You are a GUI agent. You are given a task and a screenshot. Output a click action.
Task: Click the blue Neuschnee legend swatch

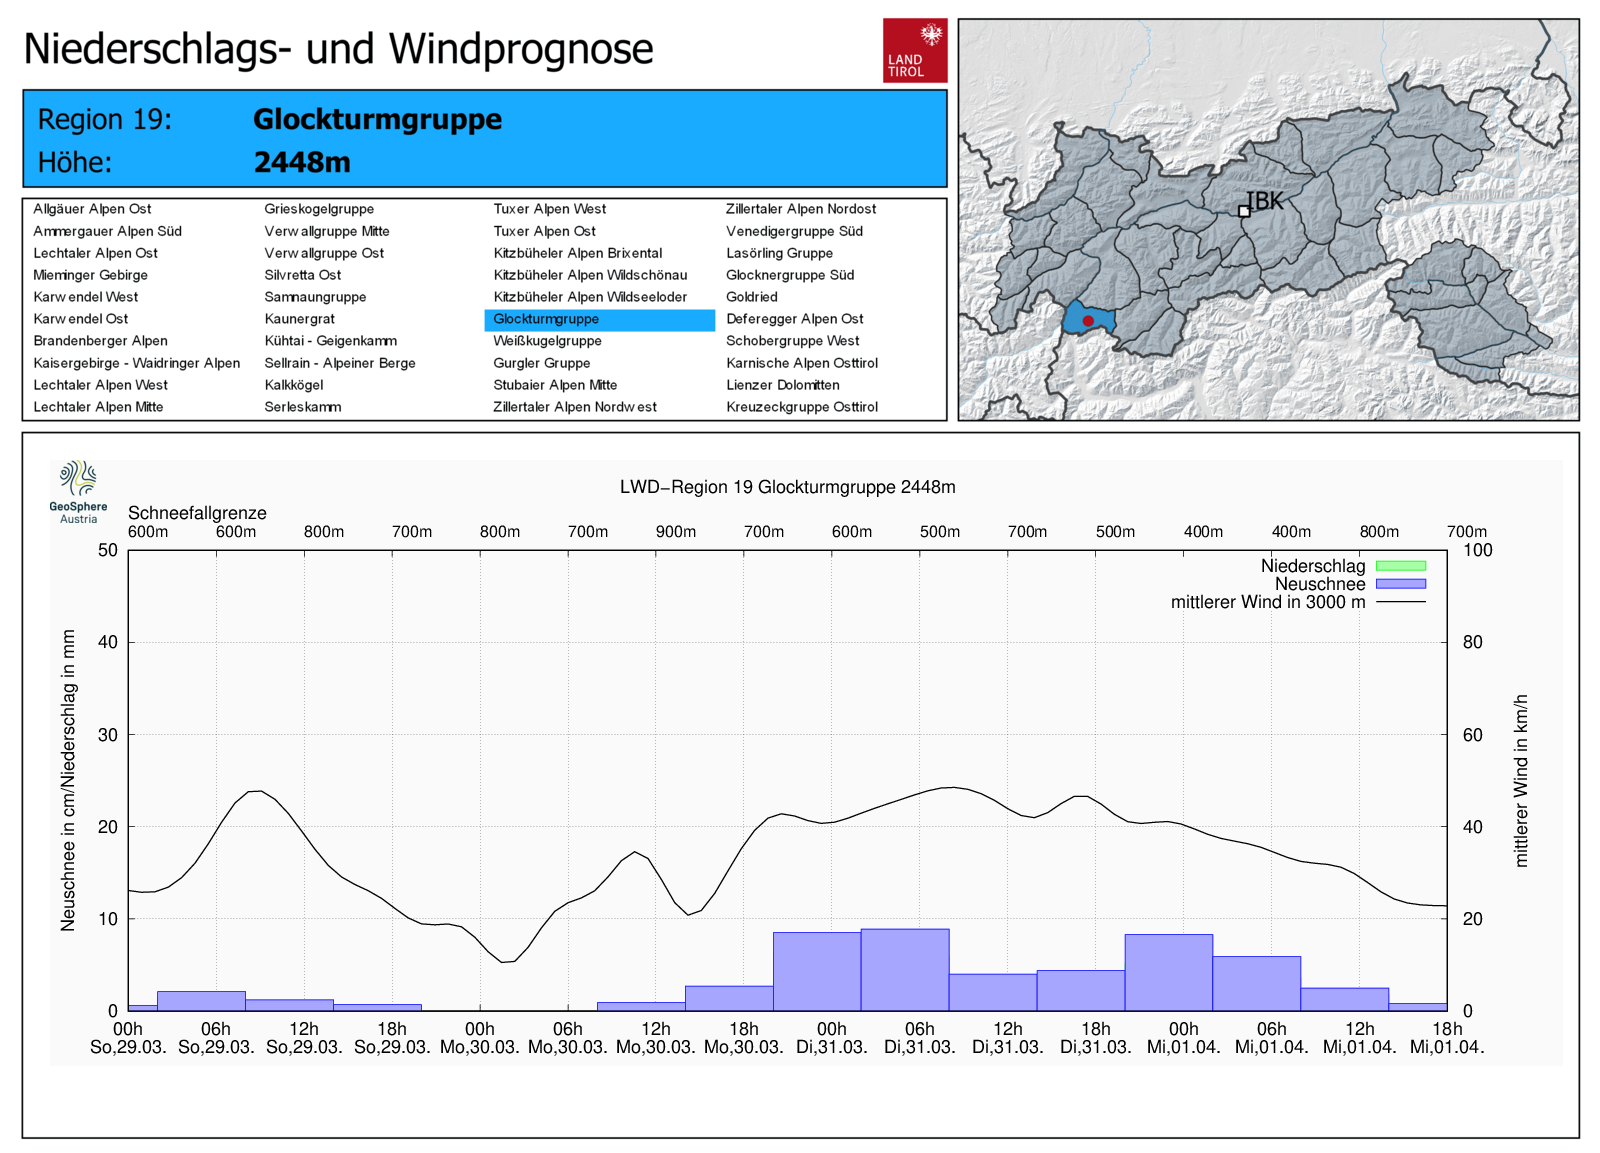click(1400, 584)
